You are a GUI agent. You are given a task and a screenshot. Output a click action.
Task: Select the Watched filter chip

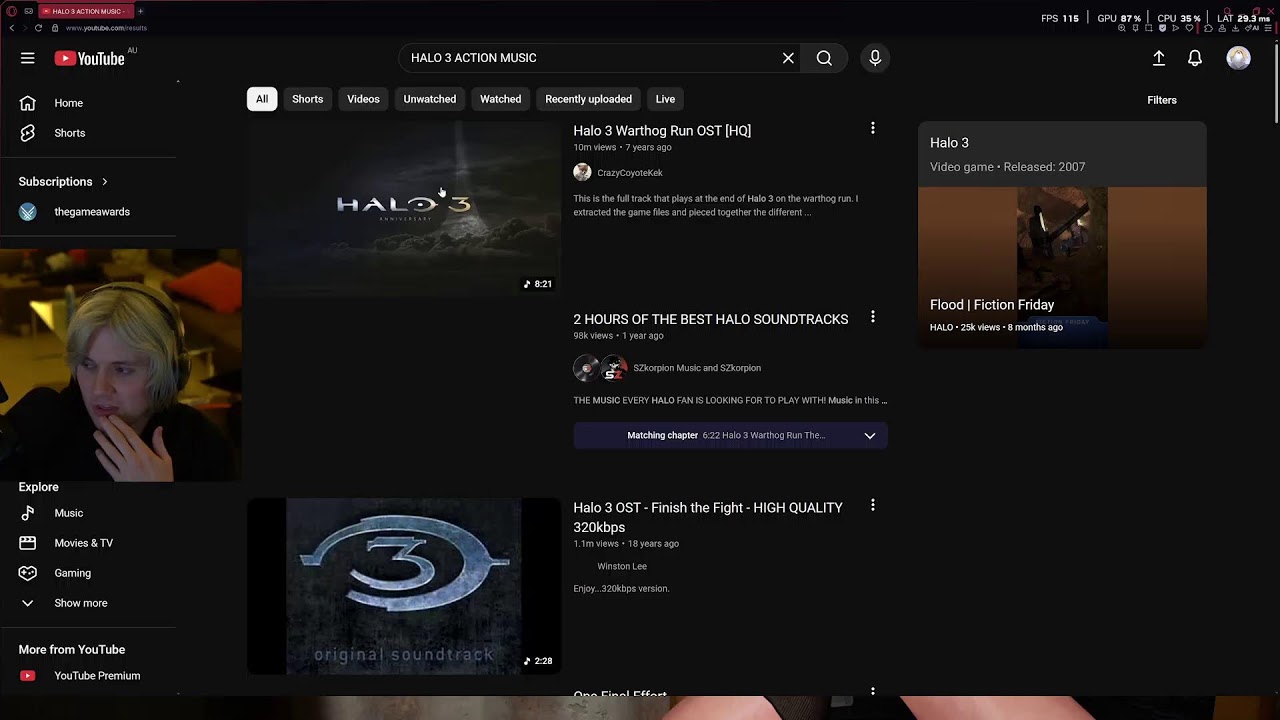(500, 99)
